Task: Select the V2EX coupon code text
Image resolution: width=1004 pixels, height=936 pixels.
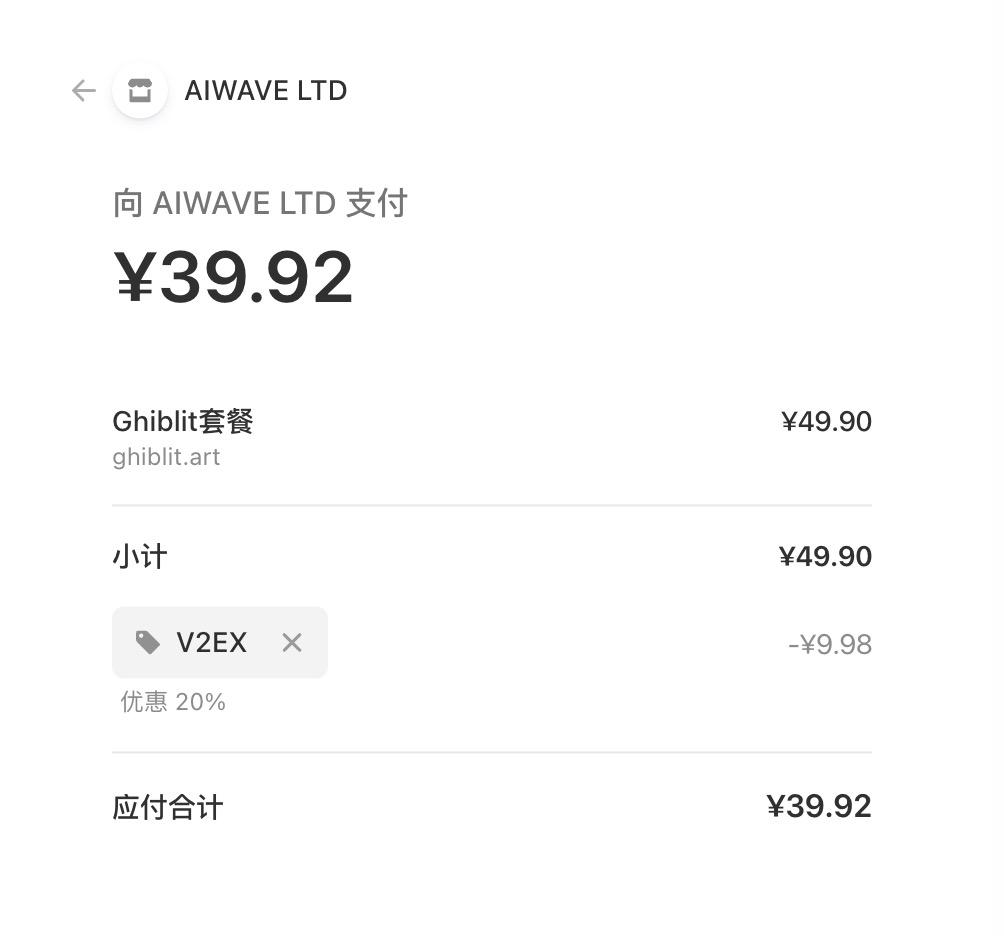Action: [x=212, y=642]
